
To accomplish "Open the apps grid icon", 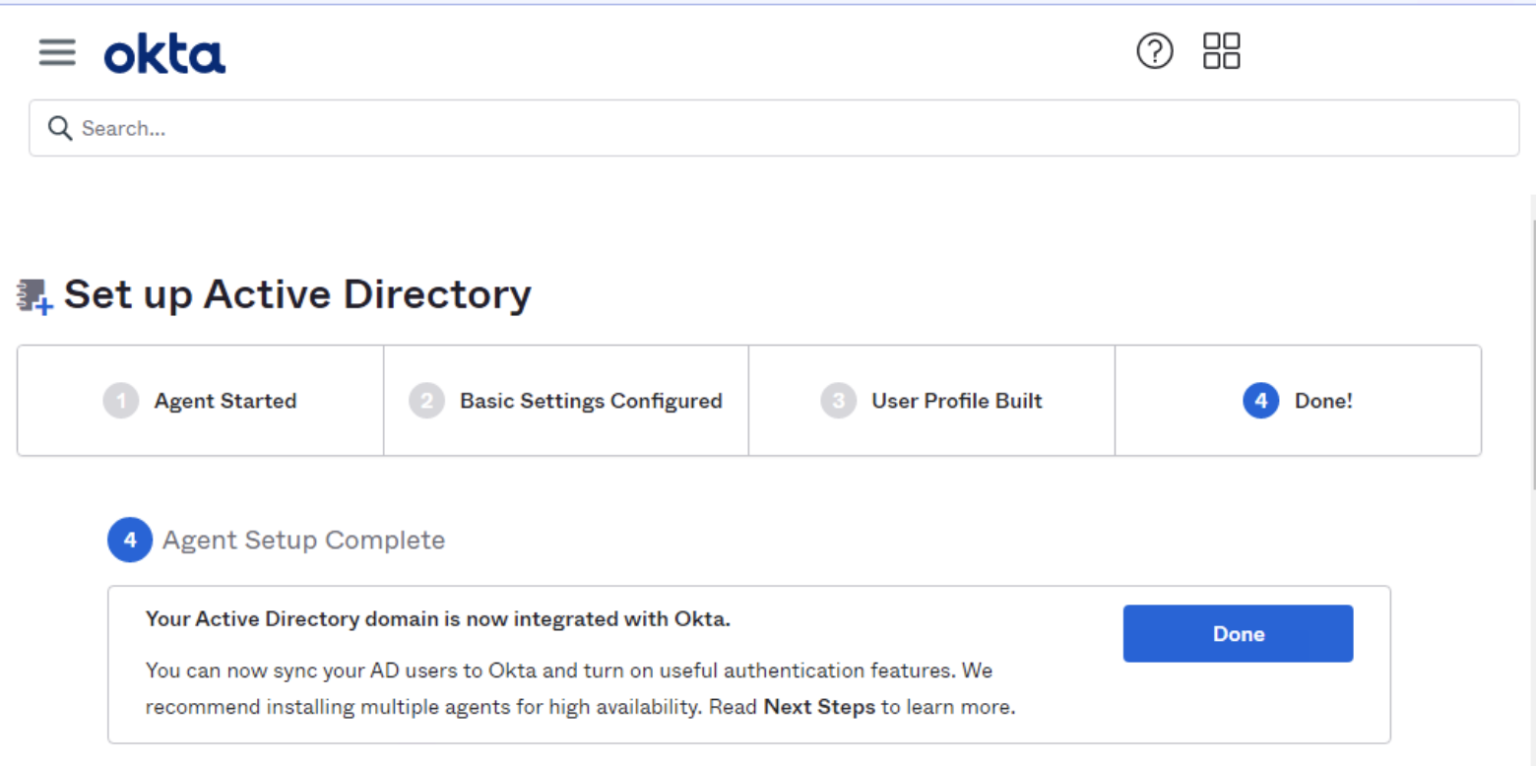I will tap(1220, 51).
